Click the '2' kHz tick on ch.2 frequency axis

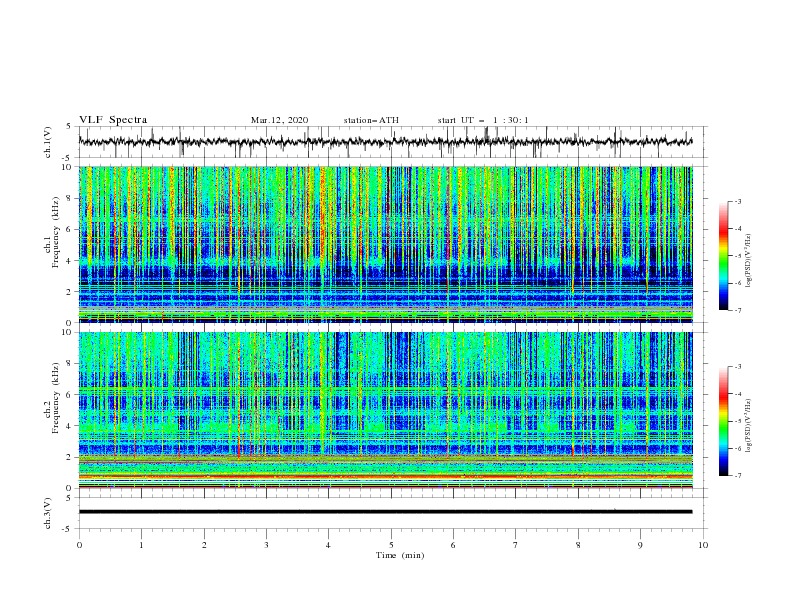point(70,457)
